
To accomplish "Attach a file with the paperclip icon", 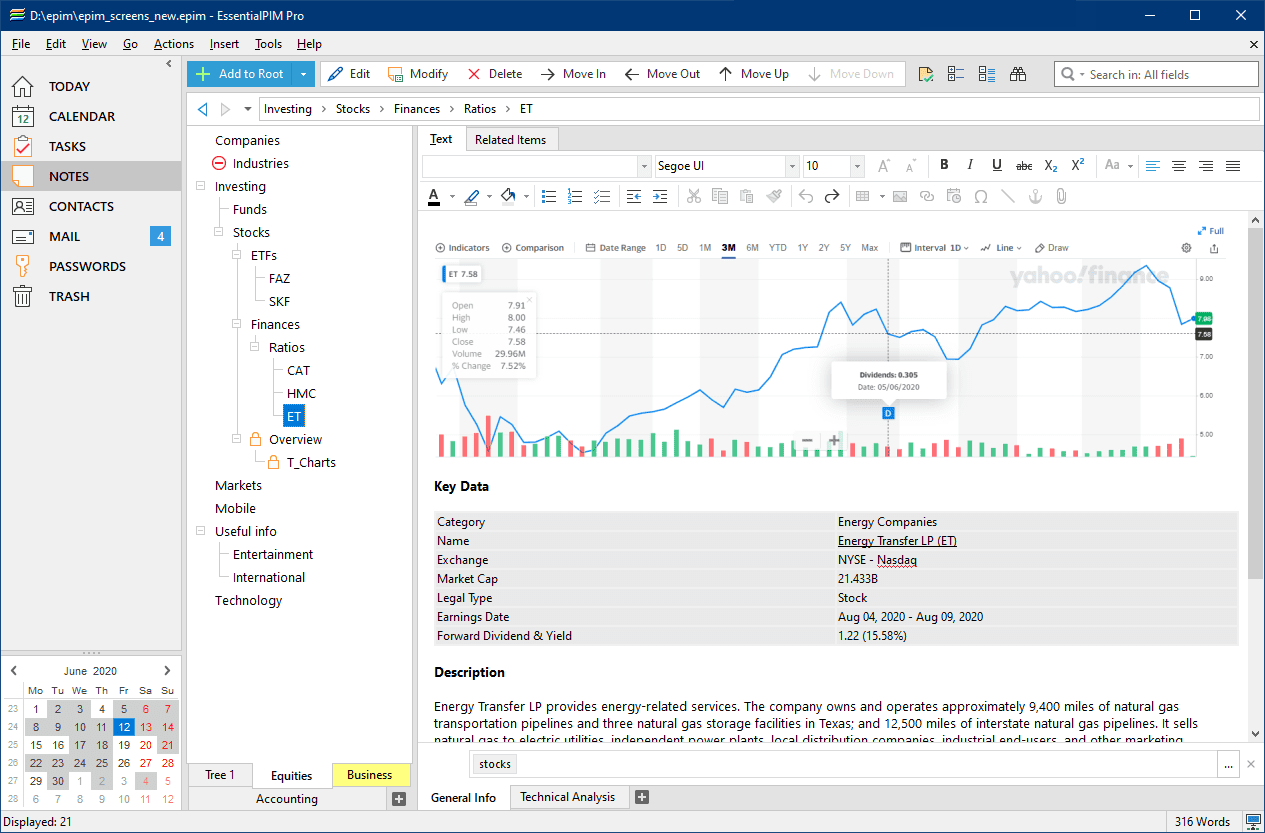I will pos(1061,197).
